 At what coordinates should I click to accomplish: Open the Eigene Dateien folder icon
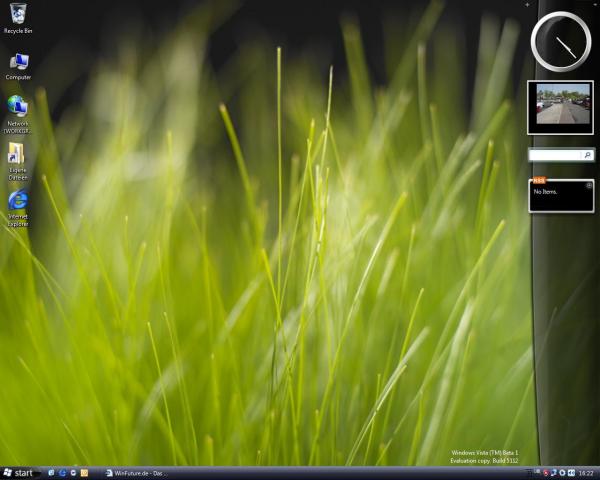click(17, 154)
